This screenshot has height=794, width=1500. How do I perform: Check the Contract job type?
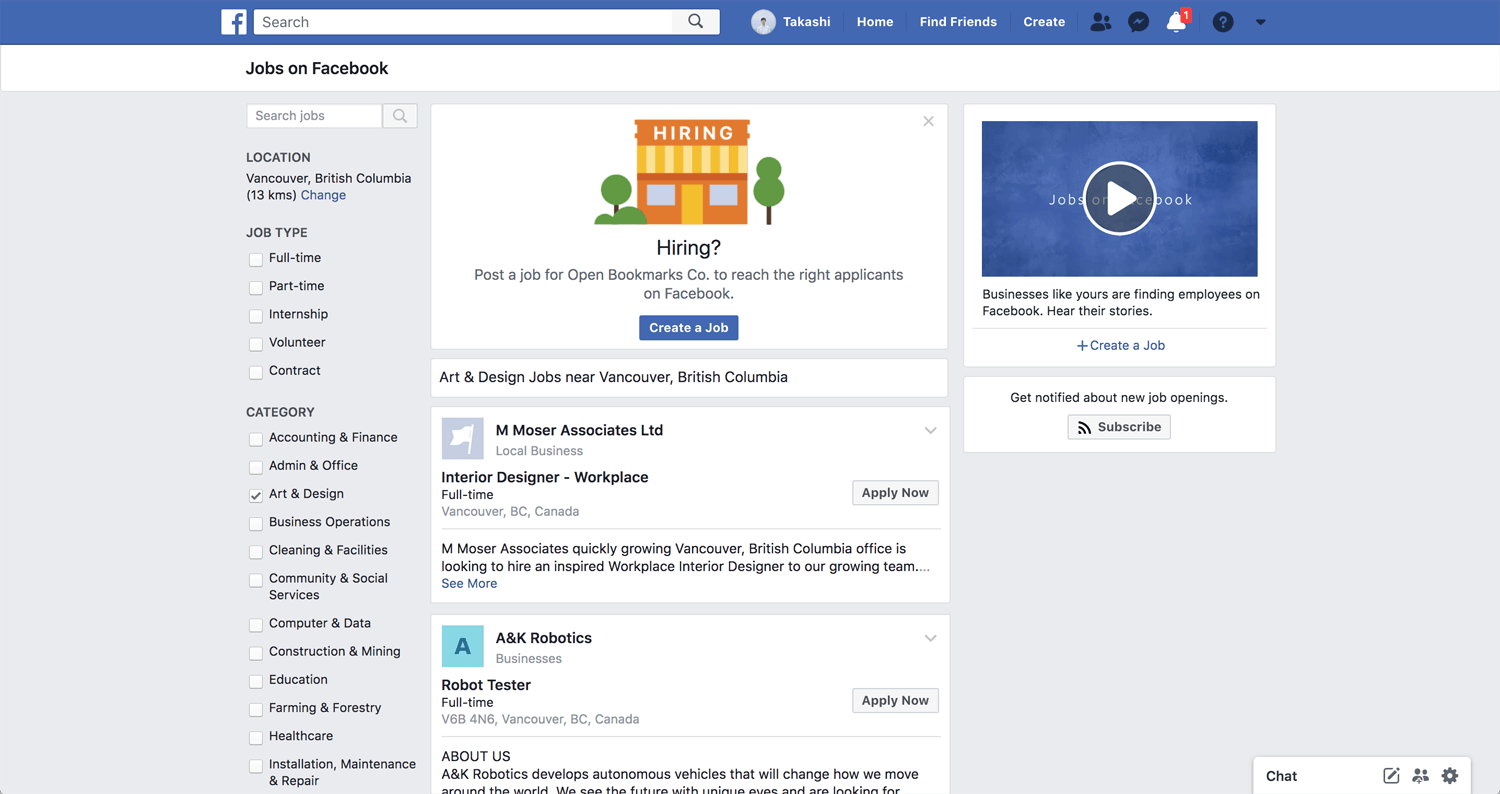point(256,371)
